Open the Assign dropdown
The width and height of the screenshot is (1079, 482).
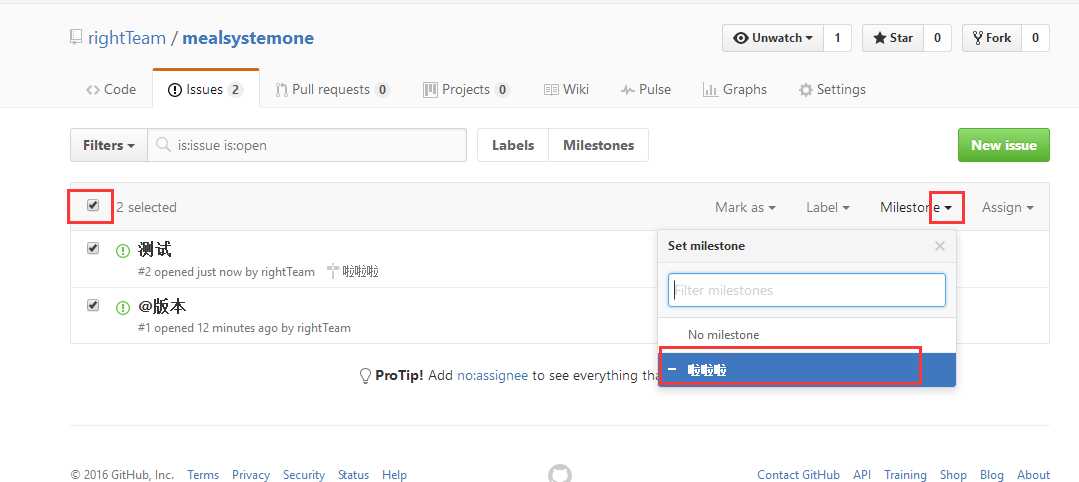point(1008,207)
